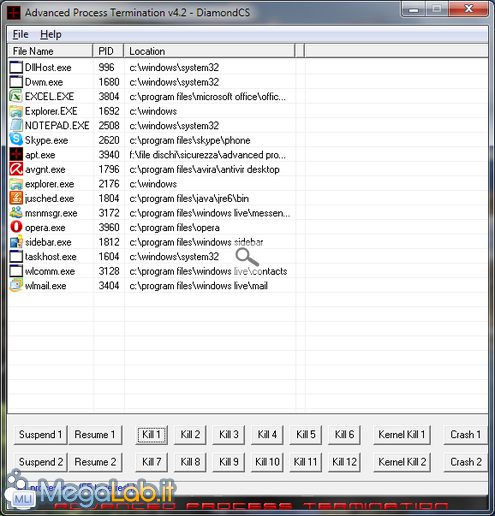Click the apt.exe red cross icon
495x516 pixels.
coord(16,155)
